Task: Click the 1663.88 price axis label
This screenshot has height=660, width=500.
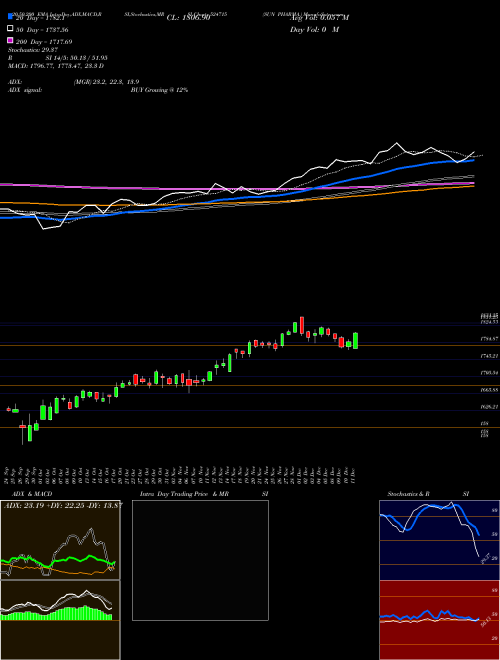Action: click(x=490, y=390)
